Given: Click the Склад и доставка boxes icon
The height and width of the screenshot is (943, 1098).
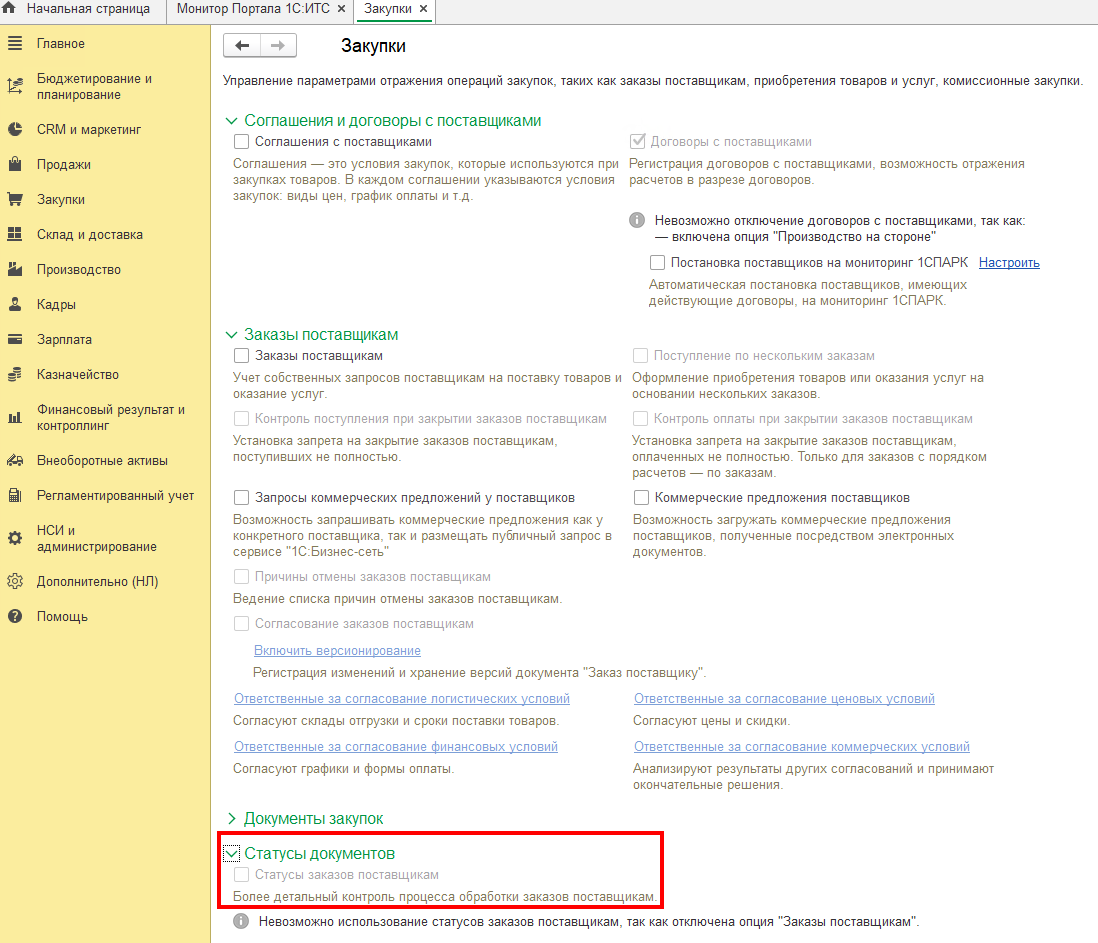Looking at the screenshot, I should (x=15, y=235).
